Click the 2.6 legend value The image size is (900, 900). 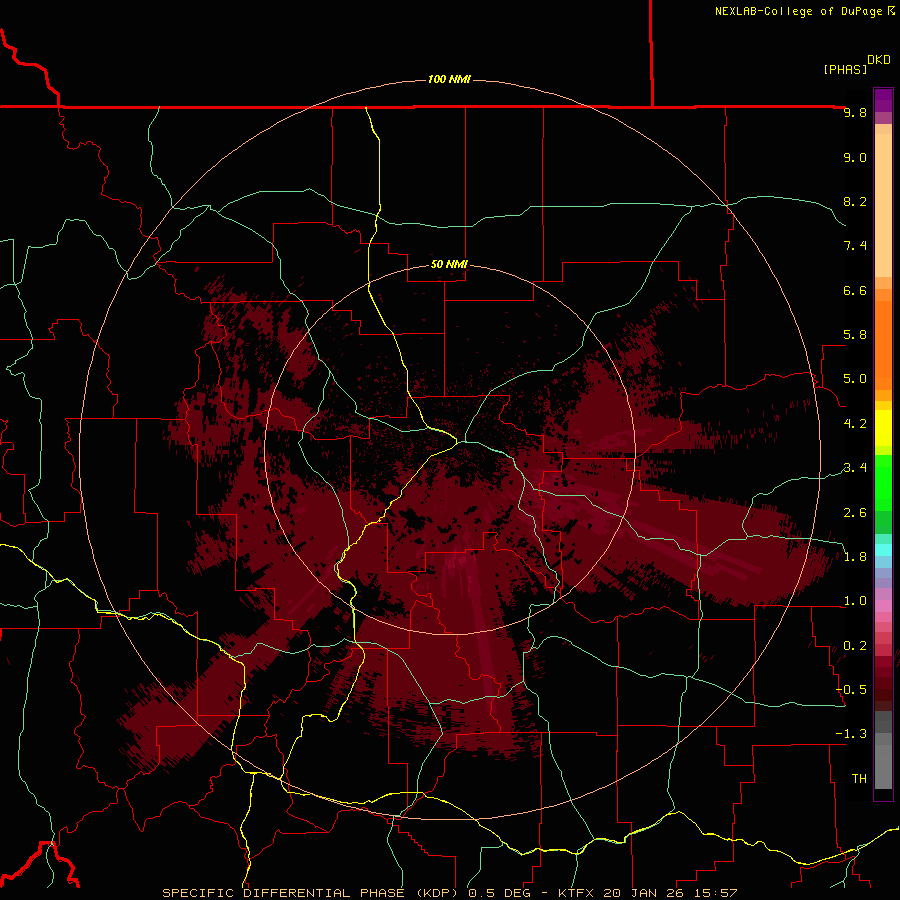855,513
